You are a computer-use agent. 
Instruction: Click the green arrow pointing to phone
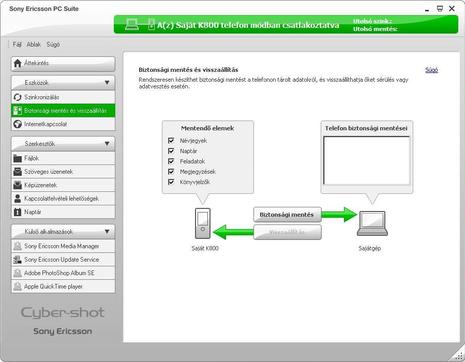coord(233,232)
